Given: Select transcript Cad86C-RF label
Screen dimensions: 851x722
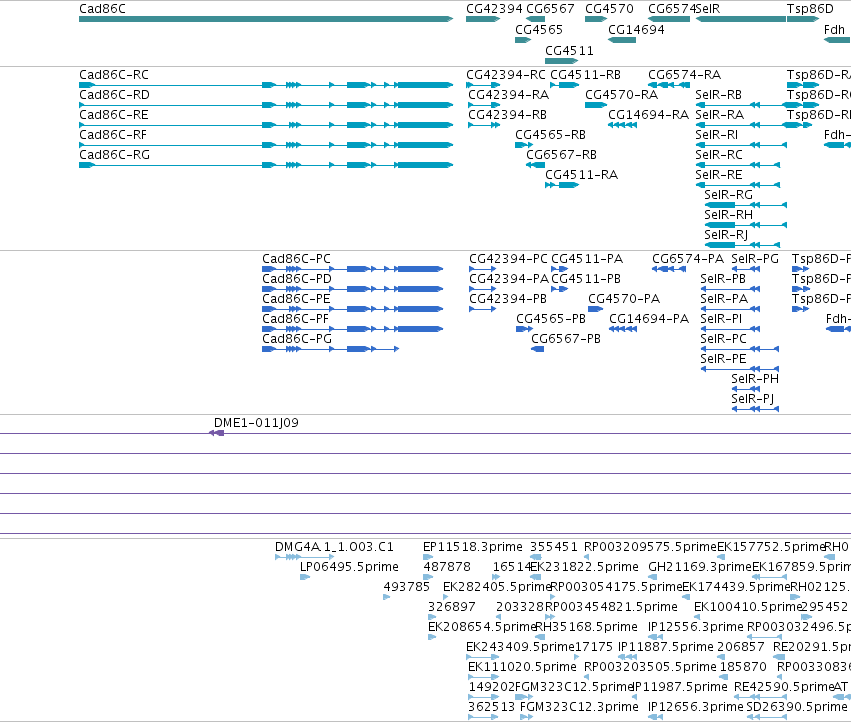Looking at the screenshot, I should point(113,135).
